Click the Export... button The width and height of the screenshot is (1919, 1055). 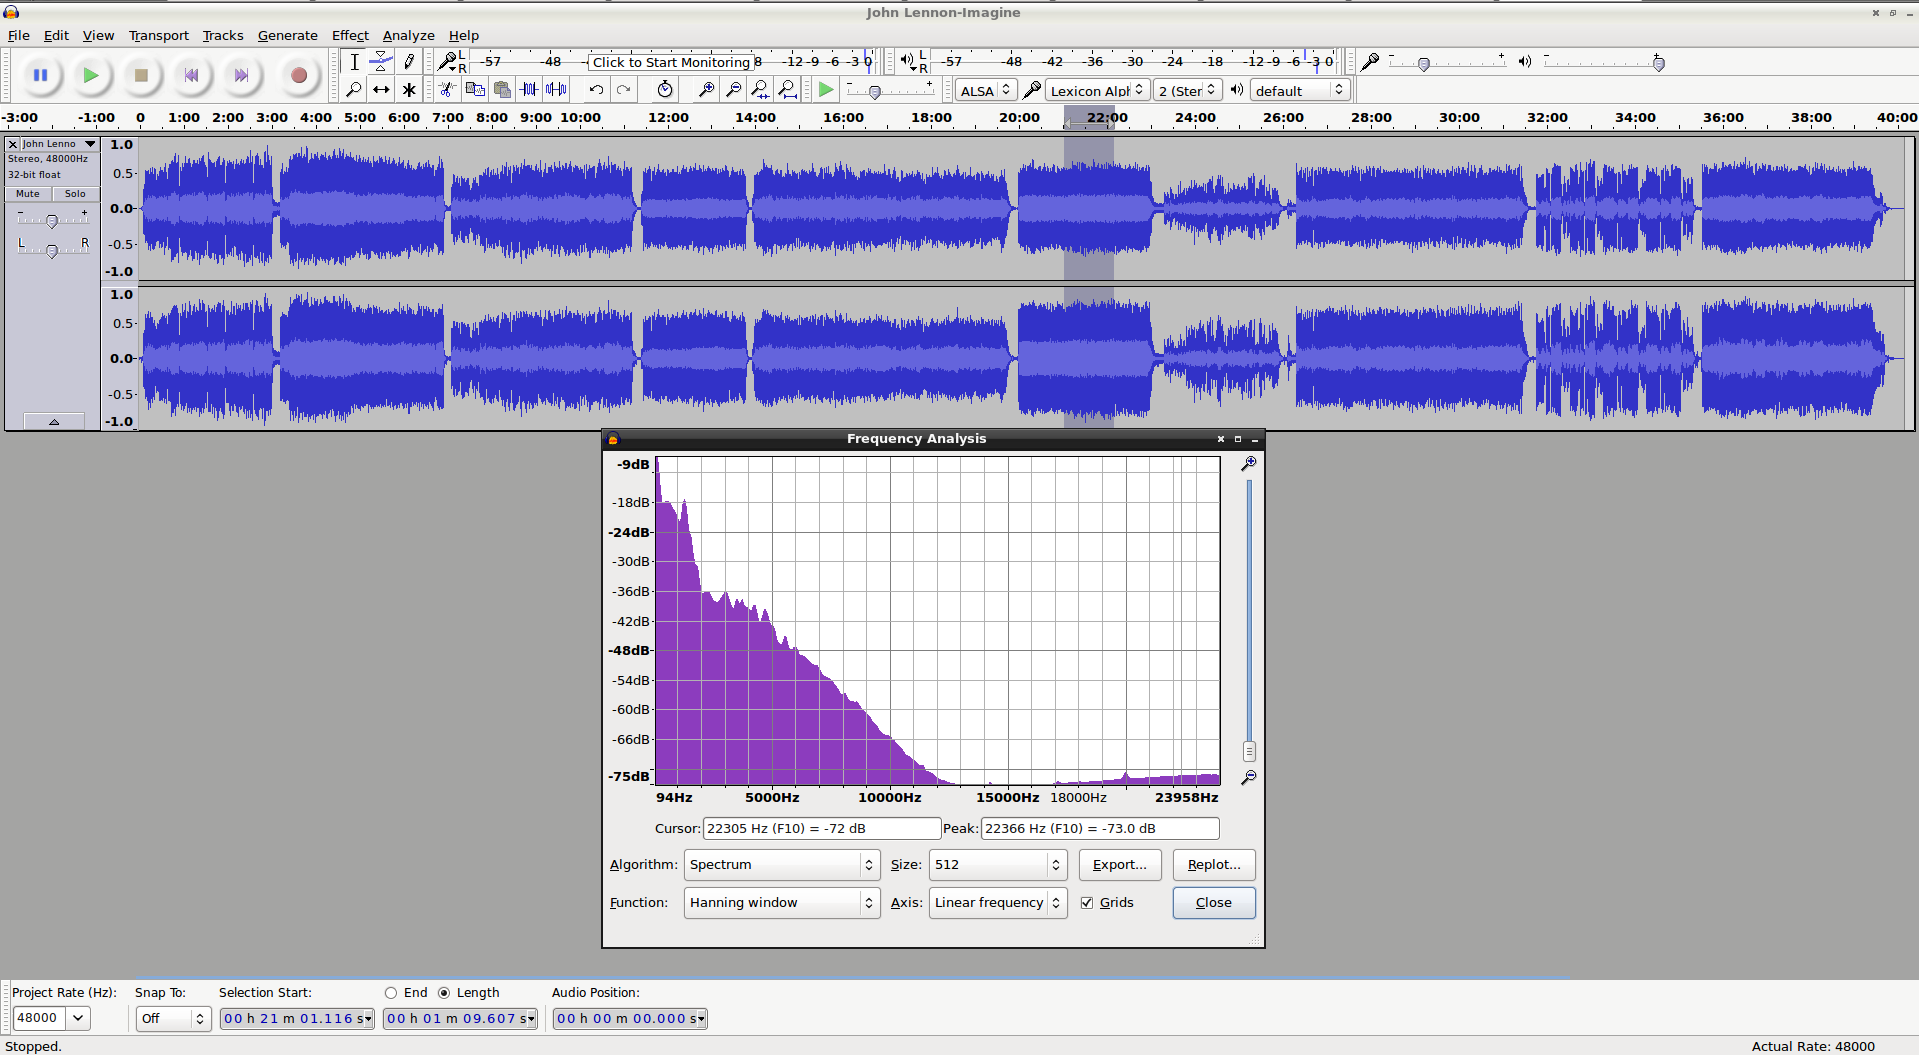(x=1120, y=865)
